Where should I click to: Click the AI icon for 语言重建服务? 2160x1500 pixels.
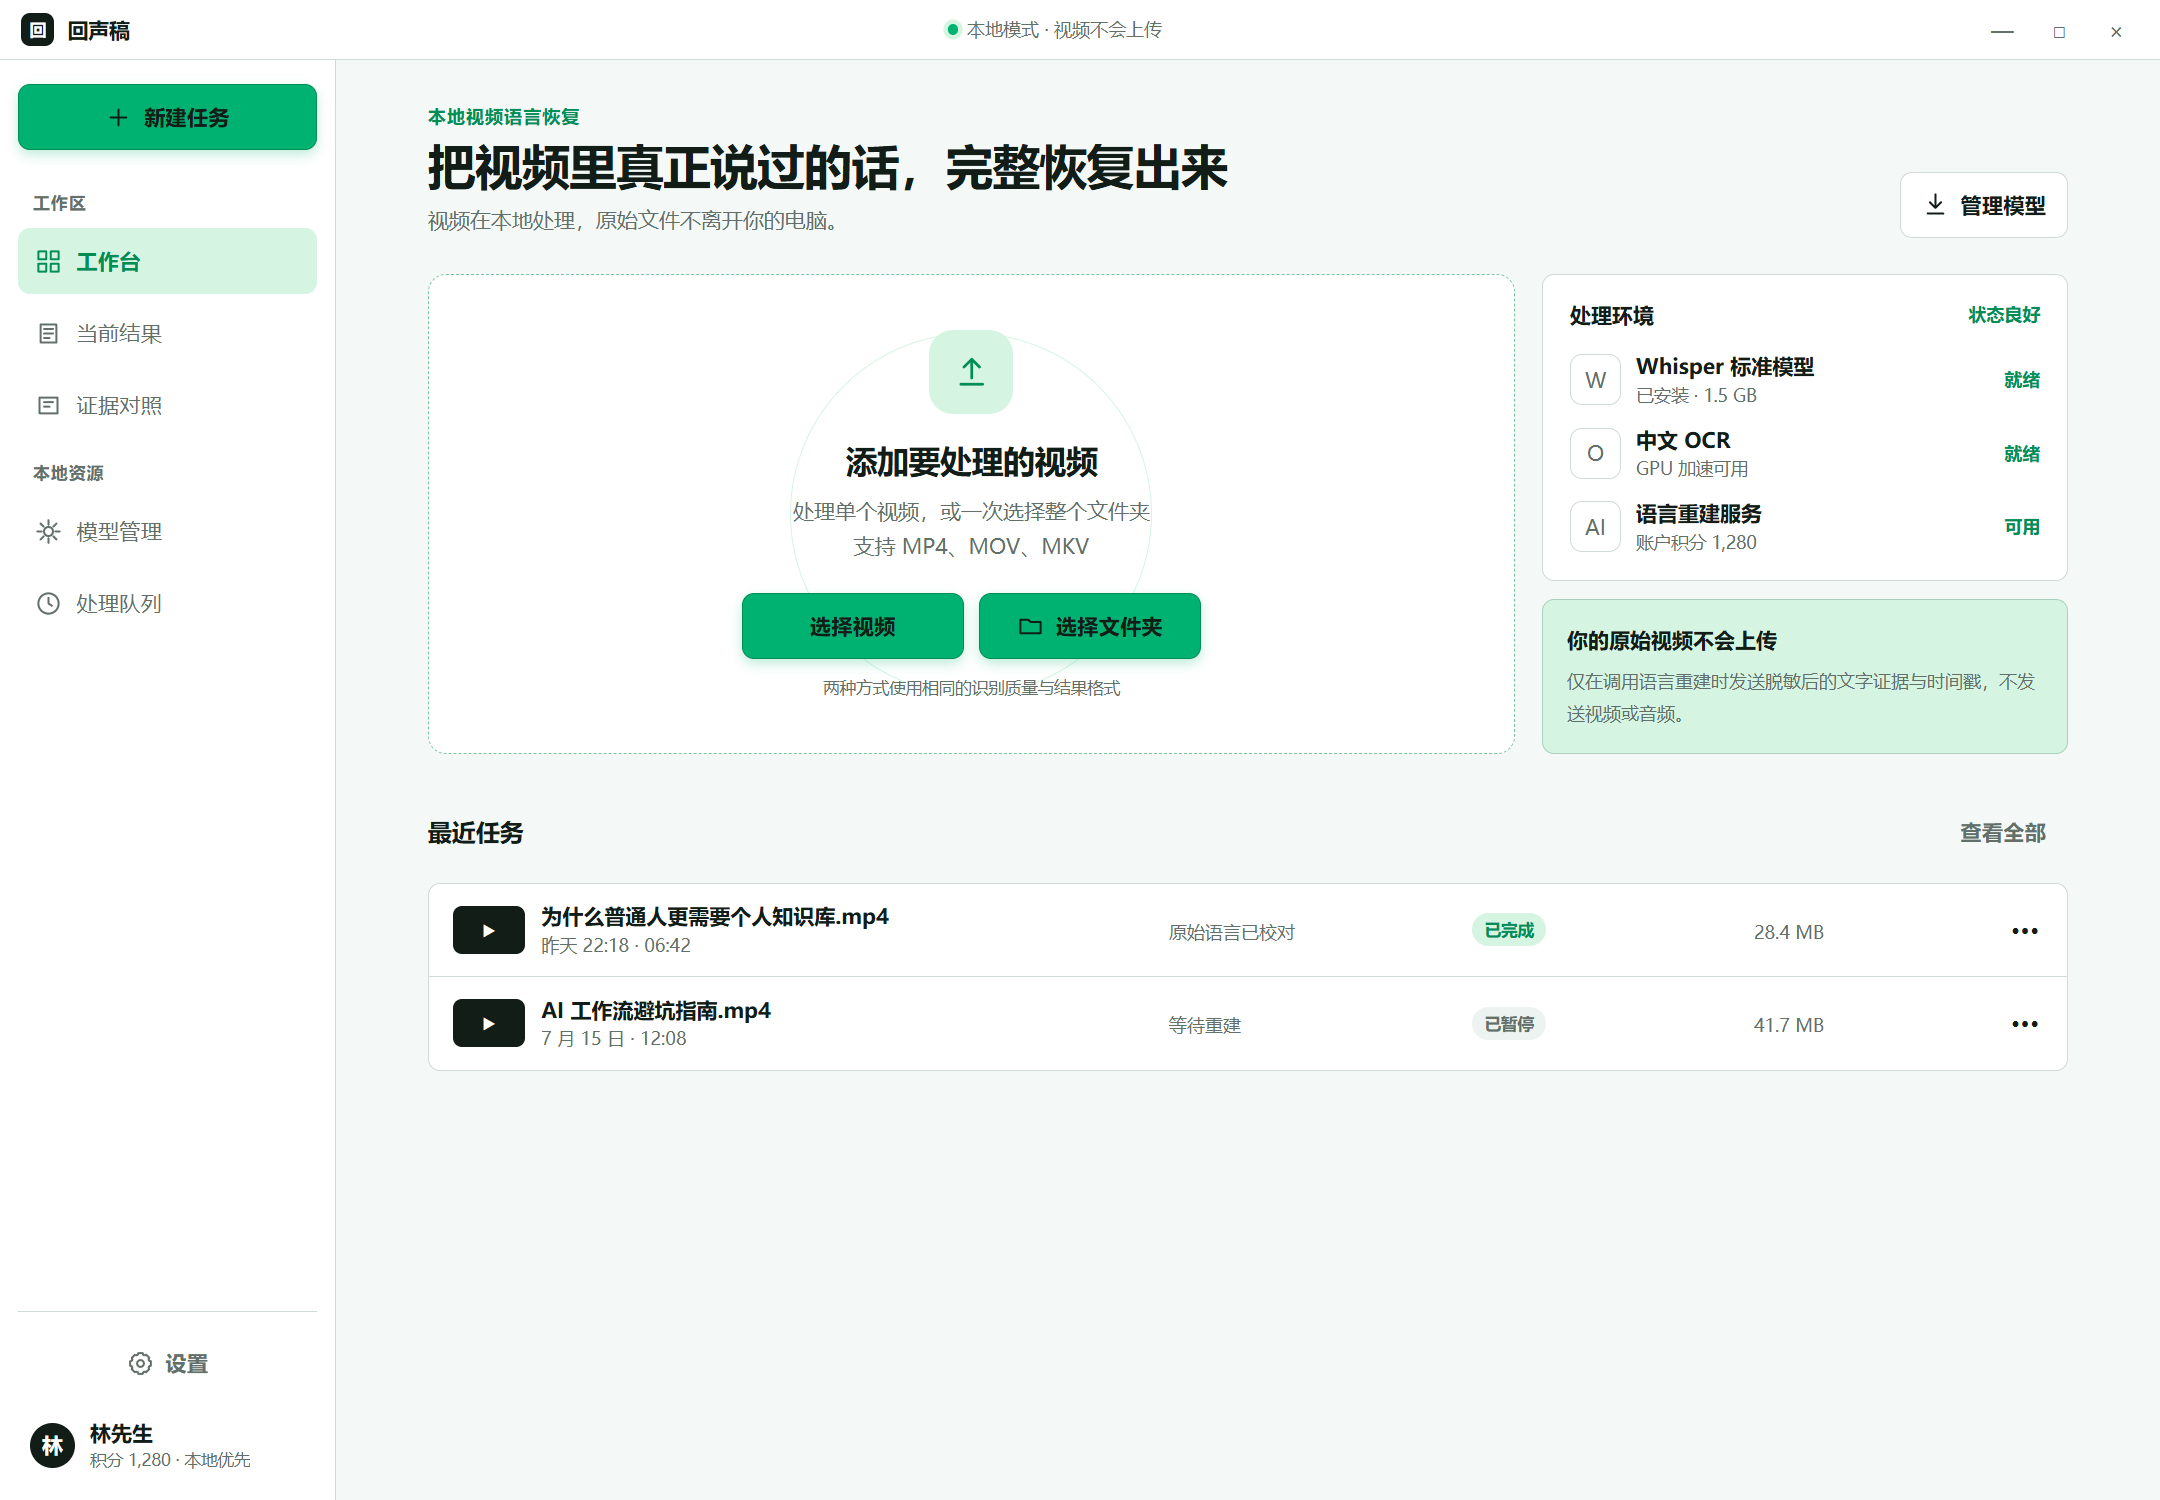click(1595, 527)
